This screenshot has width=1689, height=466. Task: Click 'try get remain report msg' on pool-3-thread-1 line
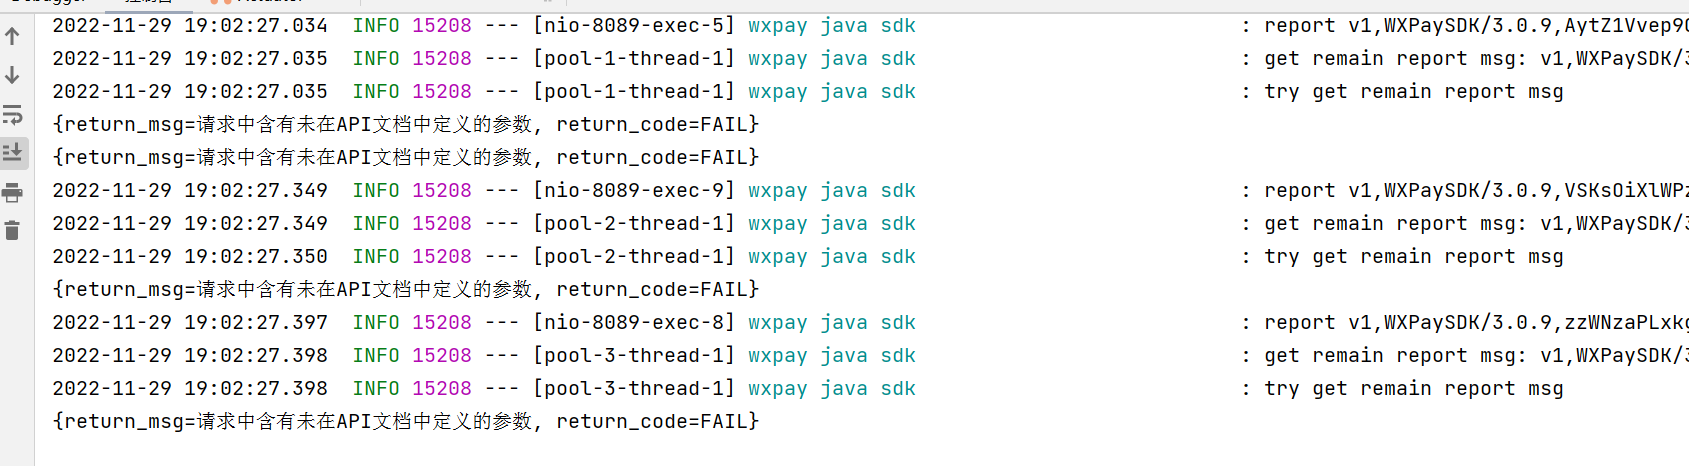pos(1413,389)
